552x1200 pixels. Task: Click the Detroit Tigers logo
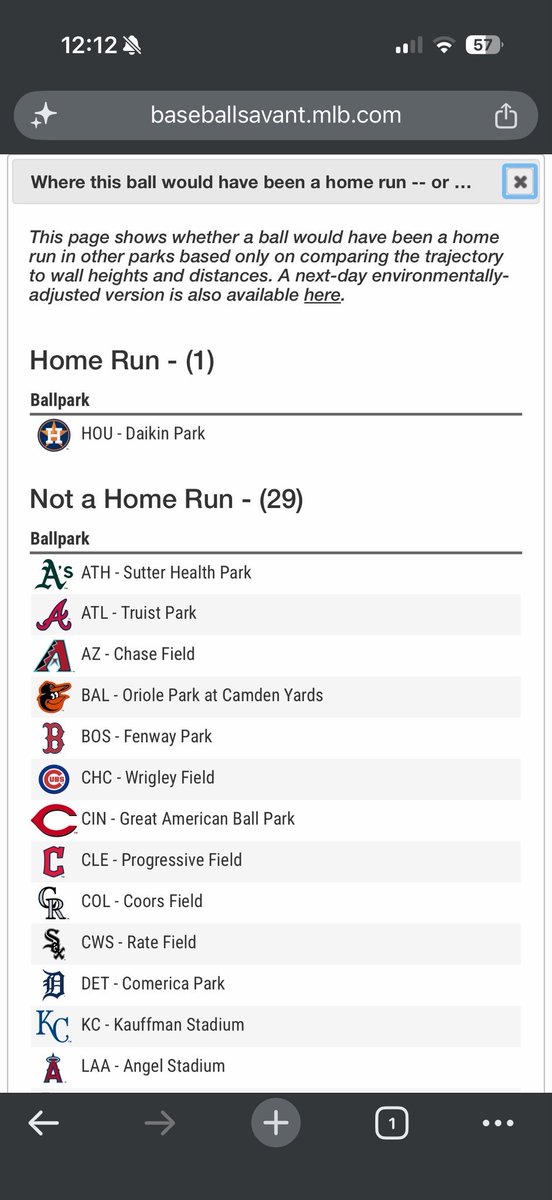click(53, 984)
